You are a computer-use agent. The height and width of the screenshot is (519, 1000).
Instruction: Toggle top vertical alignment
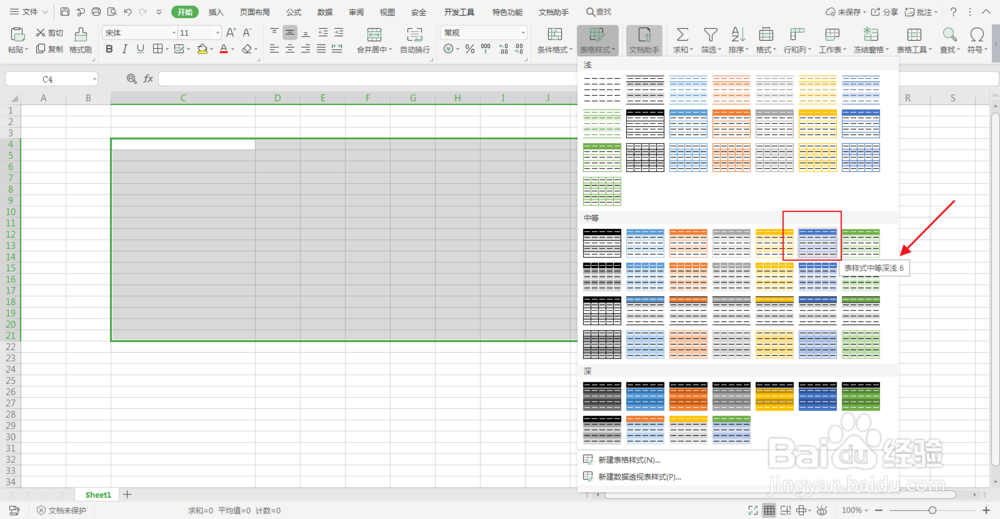tap(274, 33)
